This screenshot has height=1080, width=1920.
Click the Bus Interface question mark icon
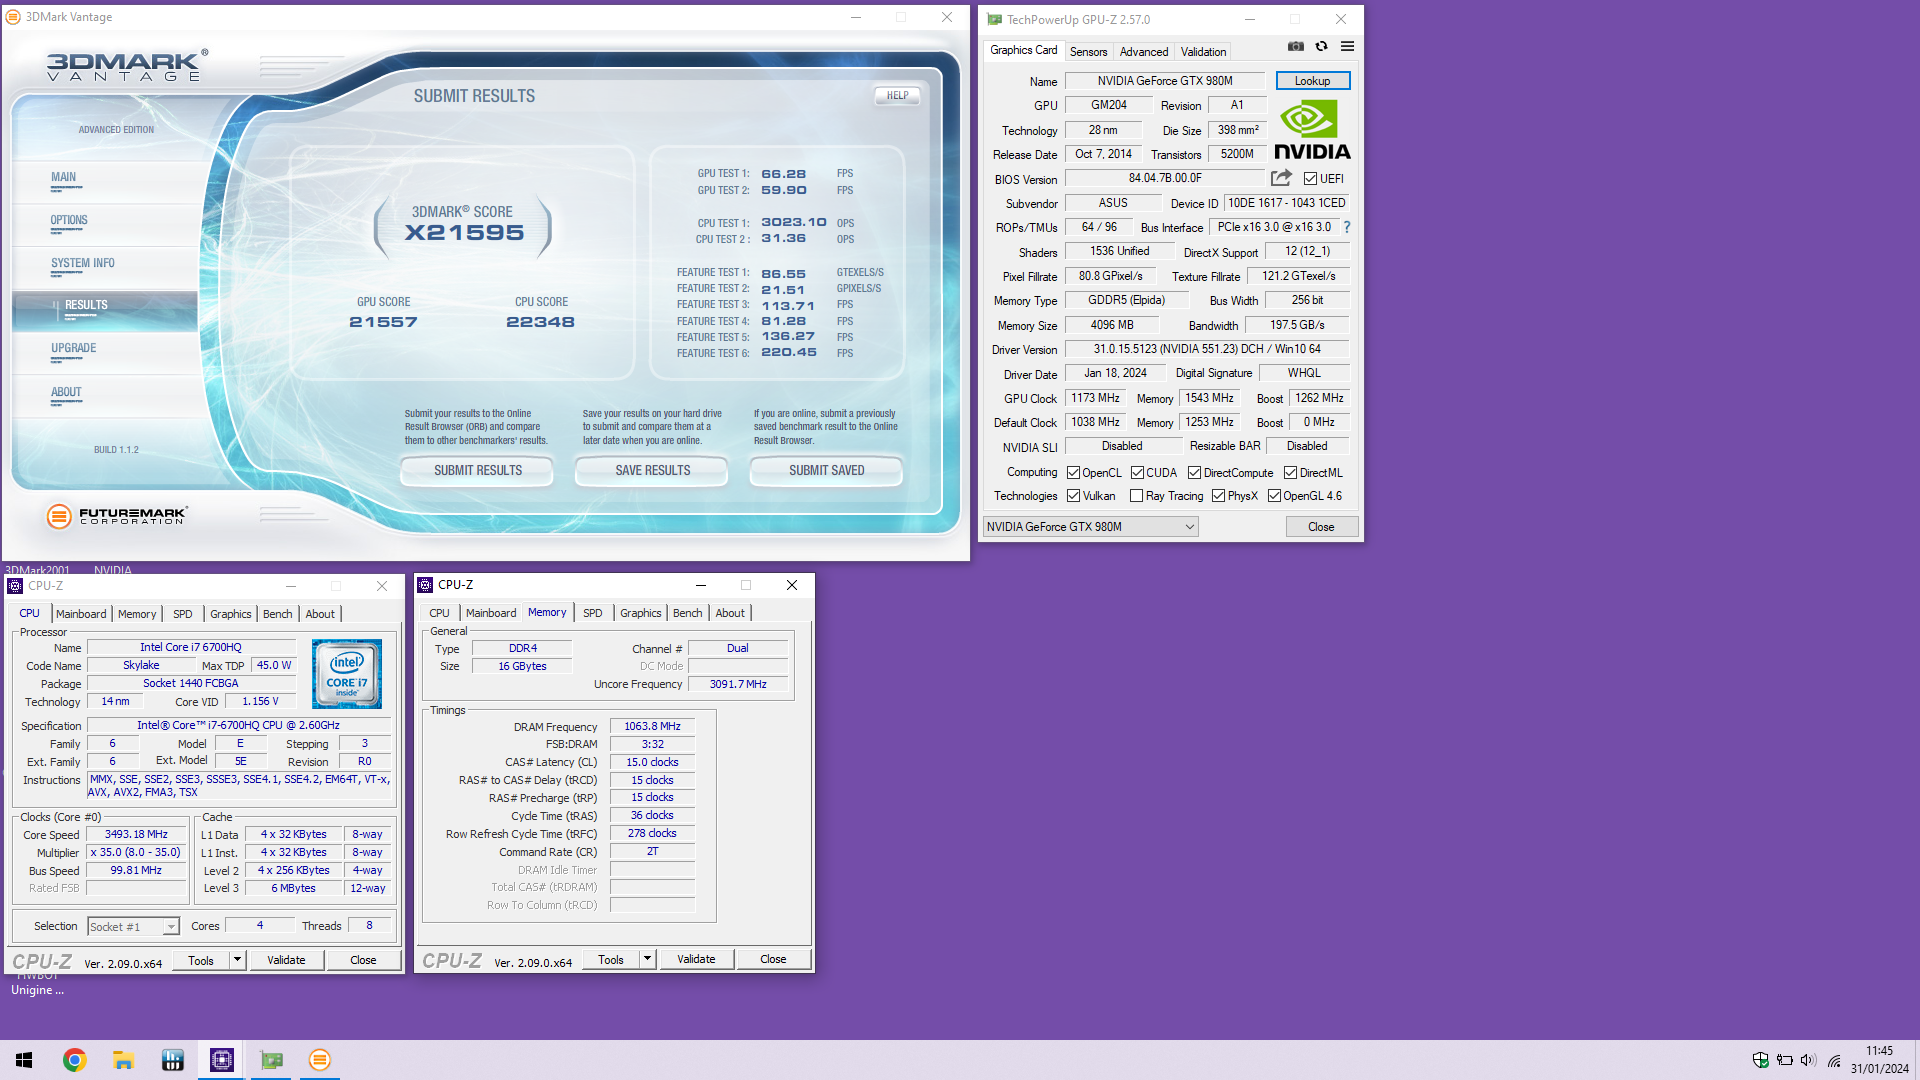click(x=1347, y=227)
